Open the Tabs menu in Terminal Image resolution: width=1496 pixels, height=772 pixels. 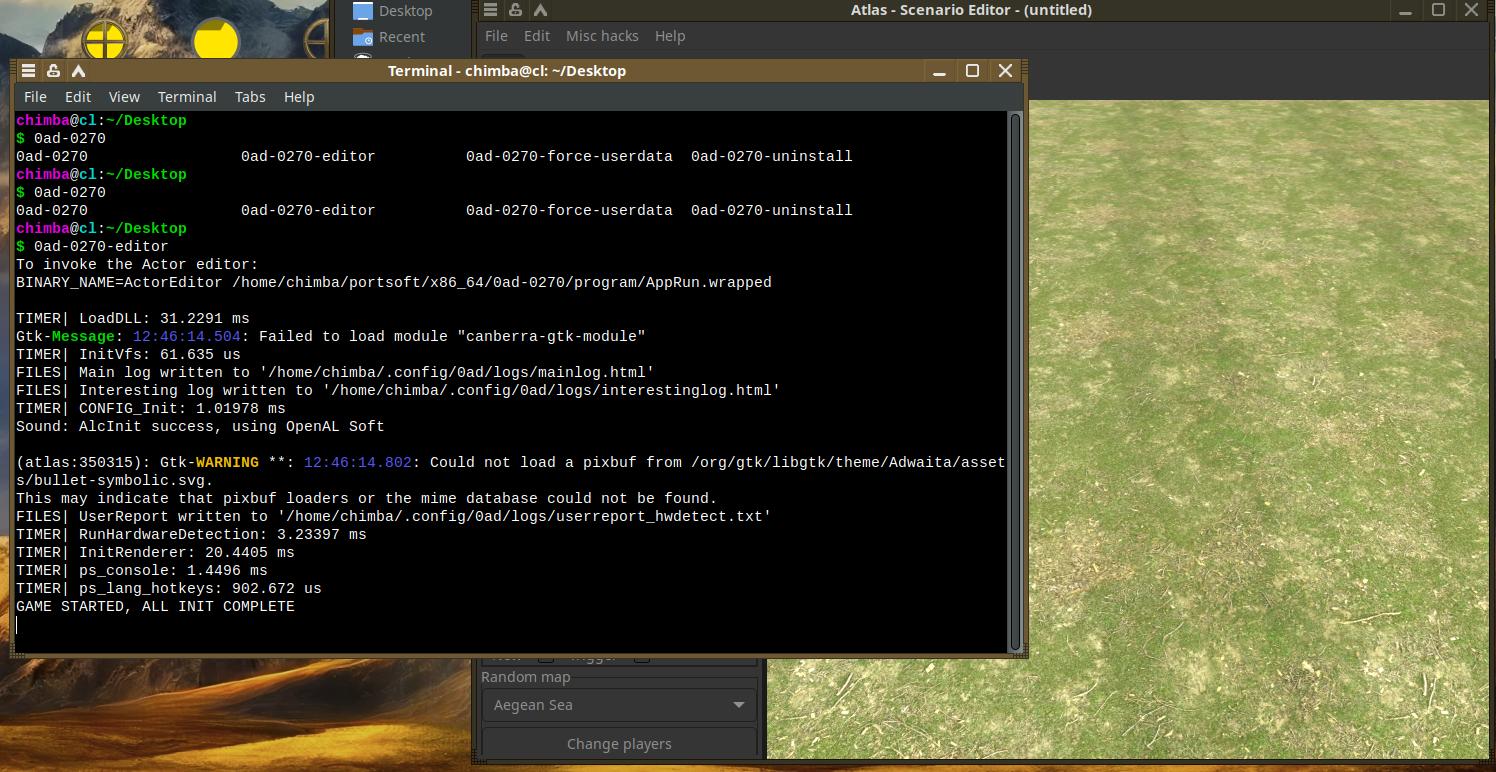[250, 97]
